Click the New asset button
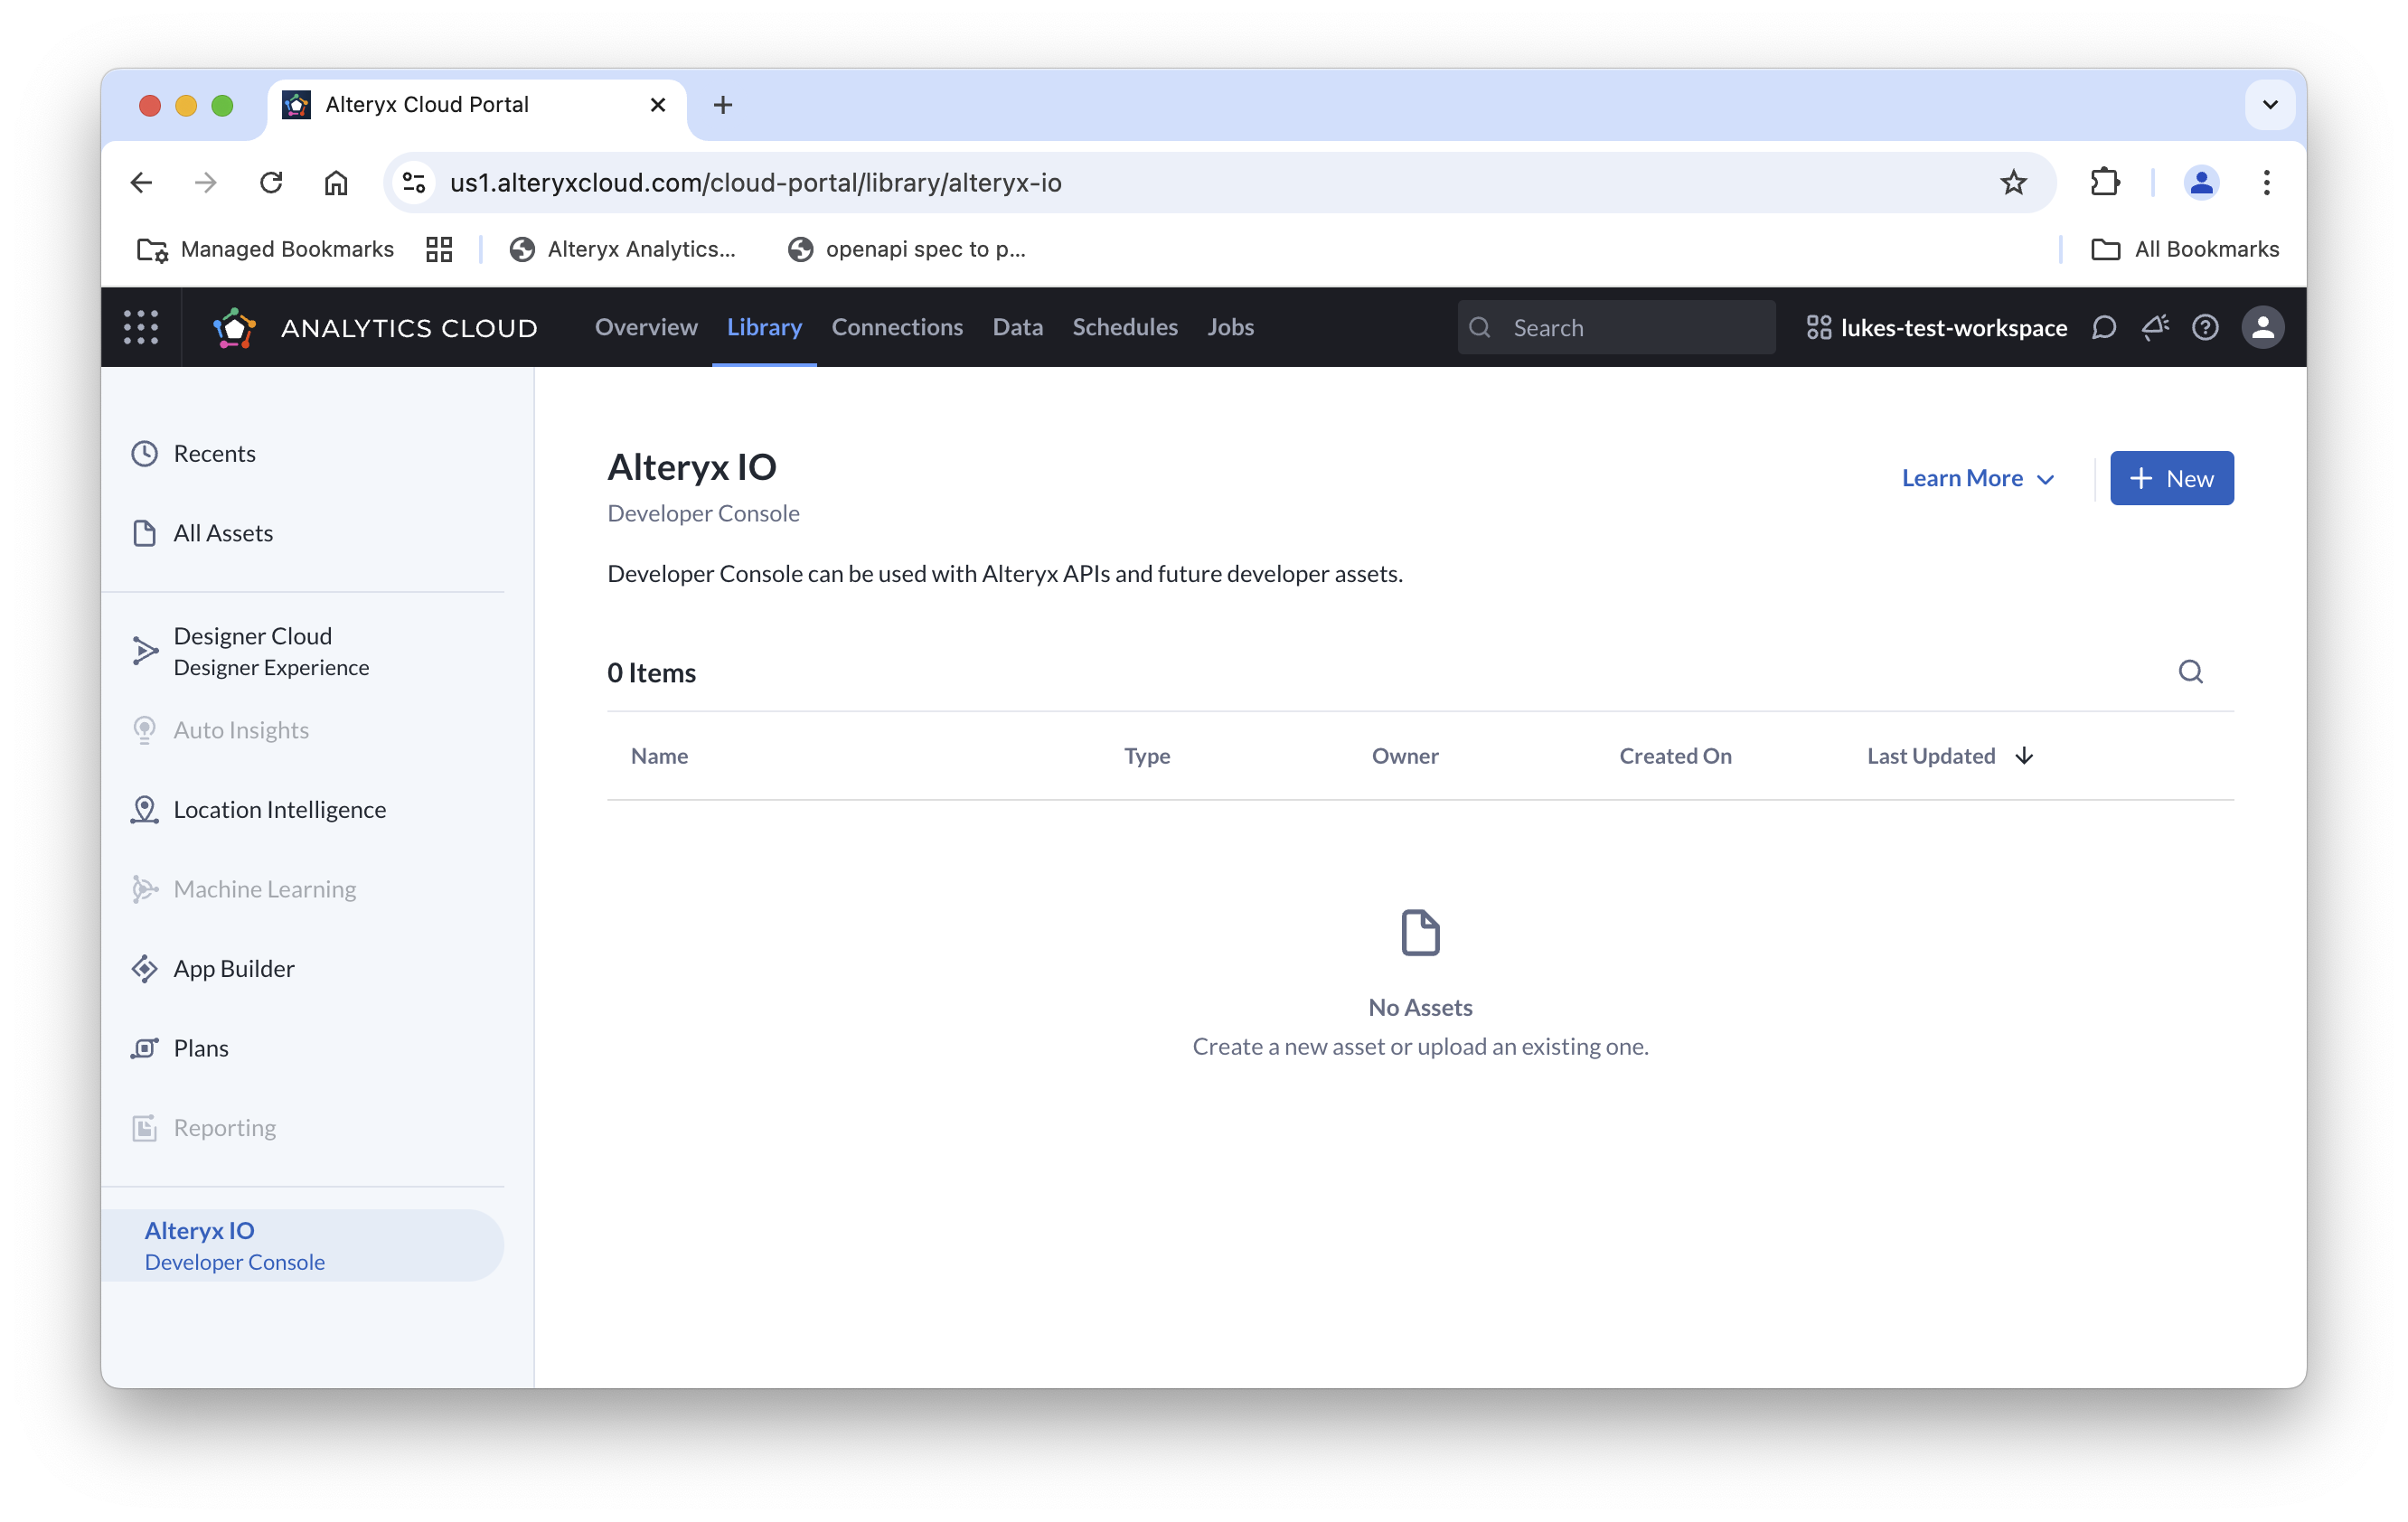 (2171, 478)
